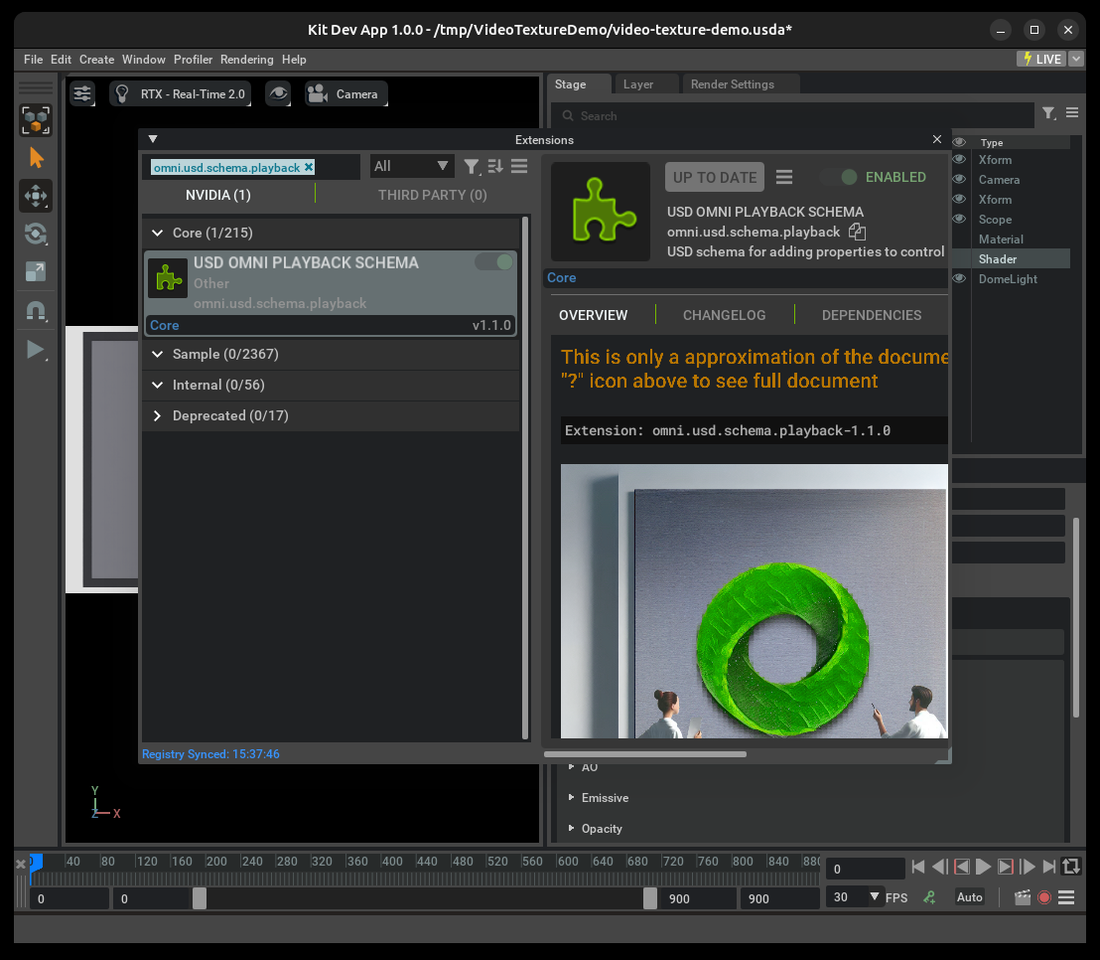The height and width of the screenshot is (960, 1100).
Task: Open the All filter dropdown
Action: 412,166
